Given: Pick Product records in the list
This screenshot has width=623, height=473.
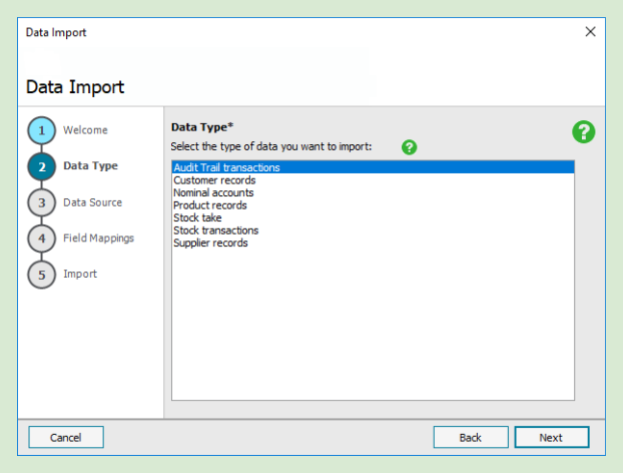Looking at the screenshot, I should pos(211,206).
